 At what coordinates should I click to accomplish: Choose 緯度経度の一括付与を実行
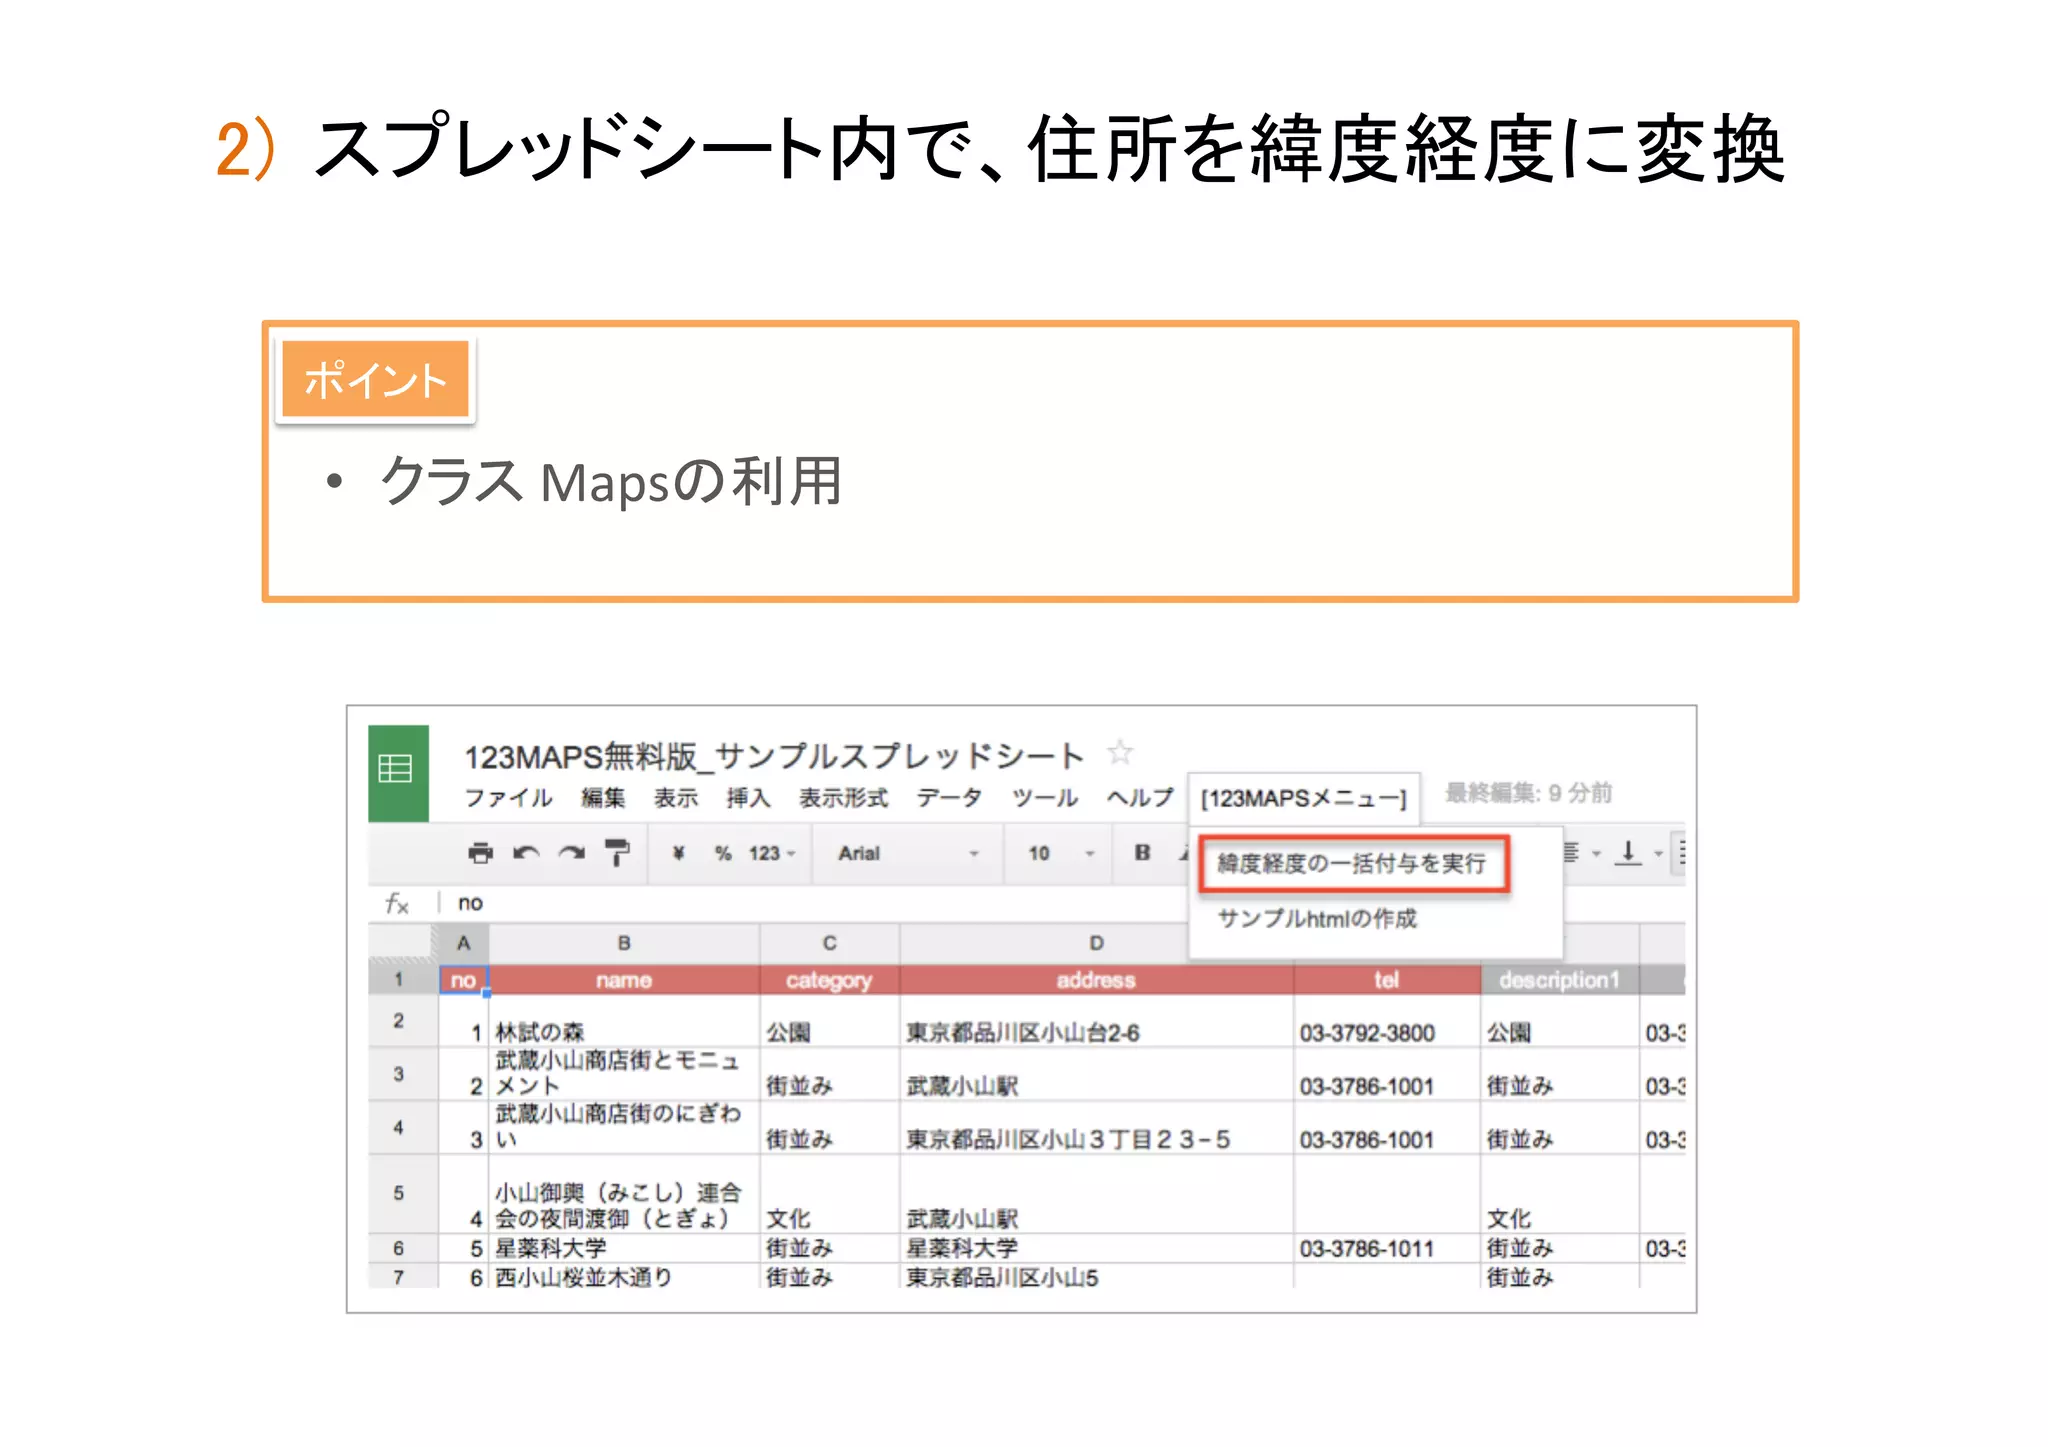(1352, 863)
